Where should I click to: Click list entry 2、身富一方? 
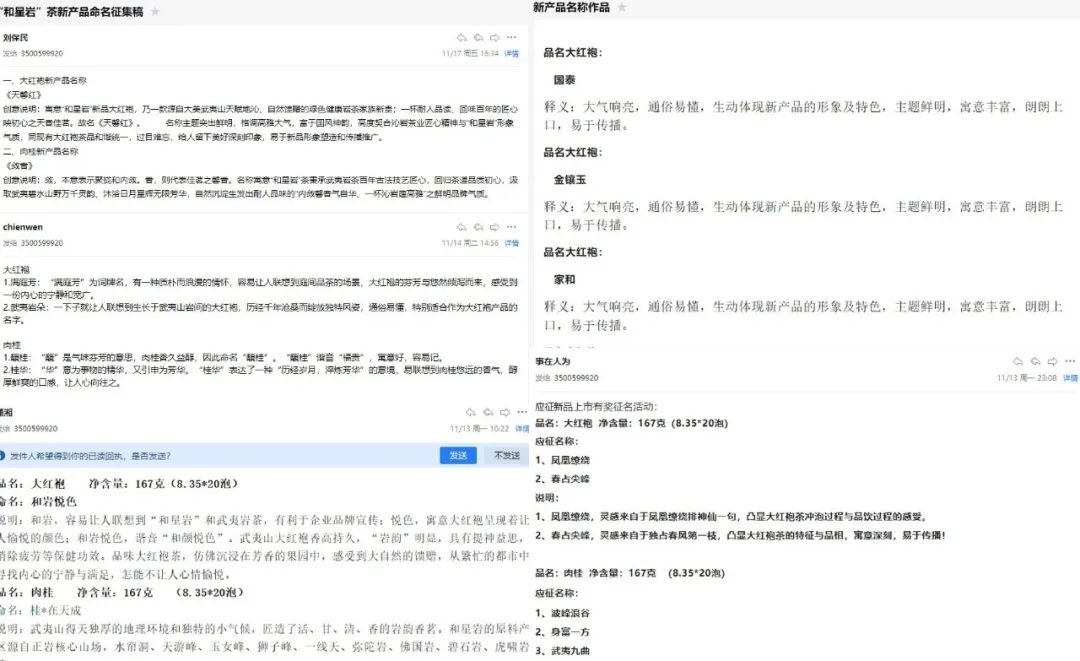tap(563, 631)
